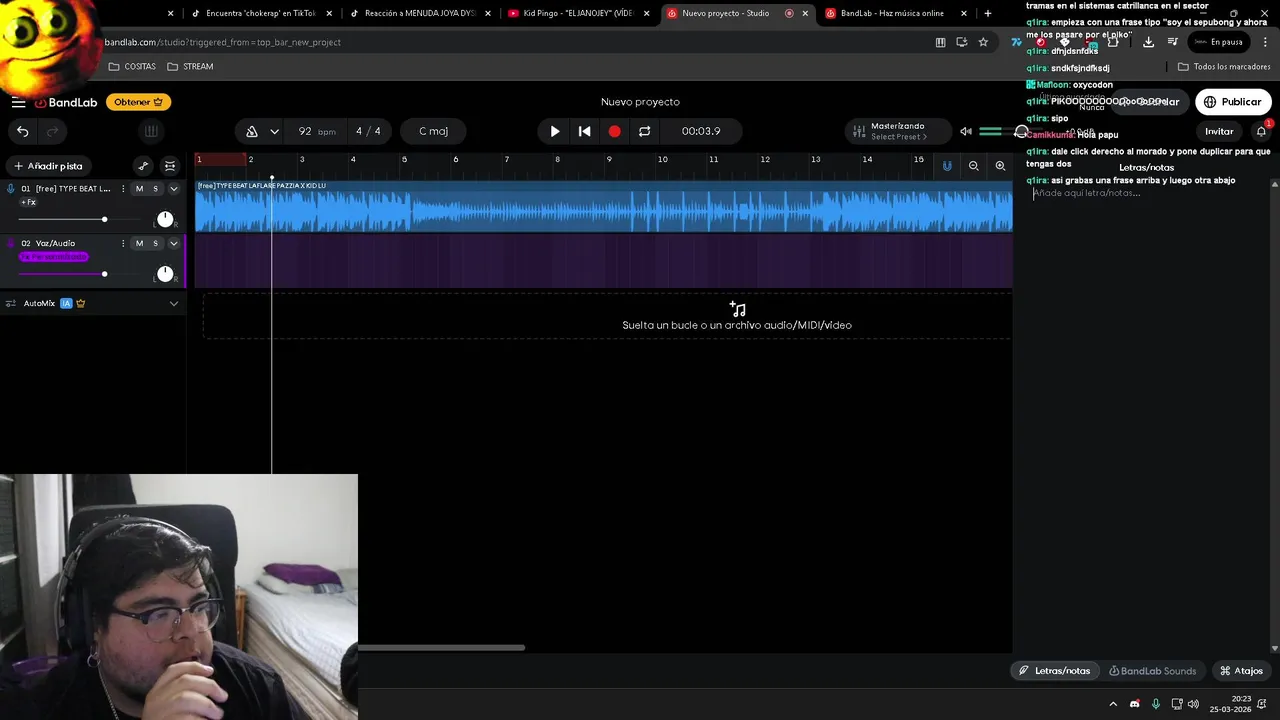Open the virtual MIDI keyboard

tap(151, 131)
